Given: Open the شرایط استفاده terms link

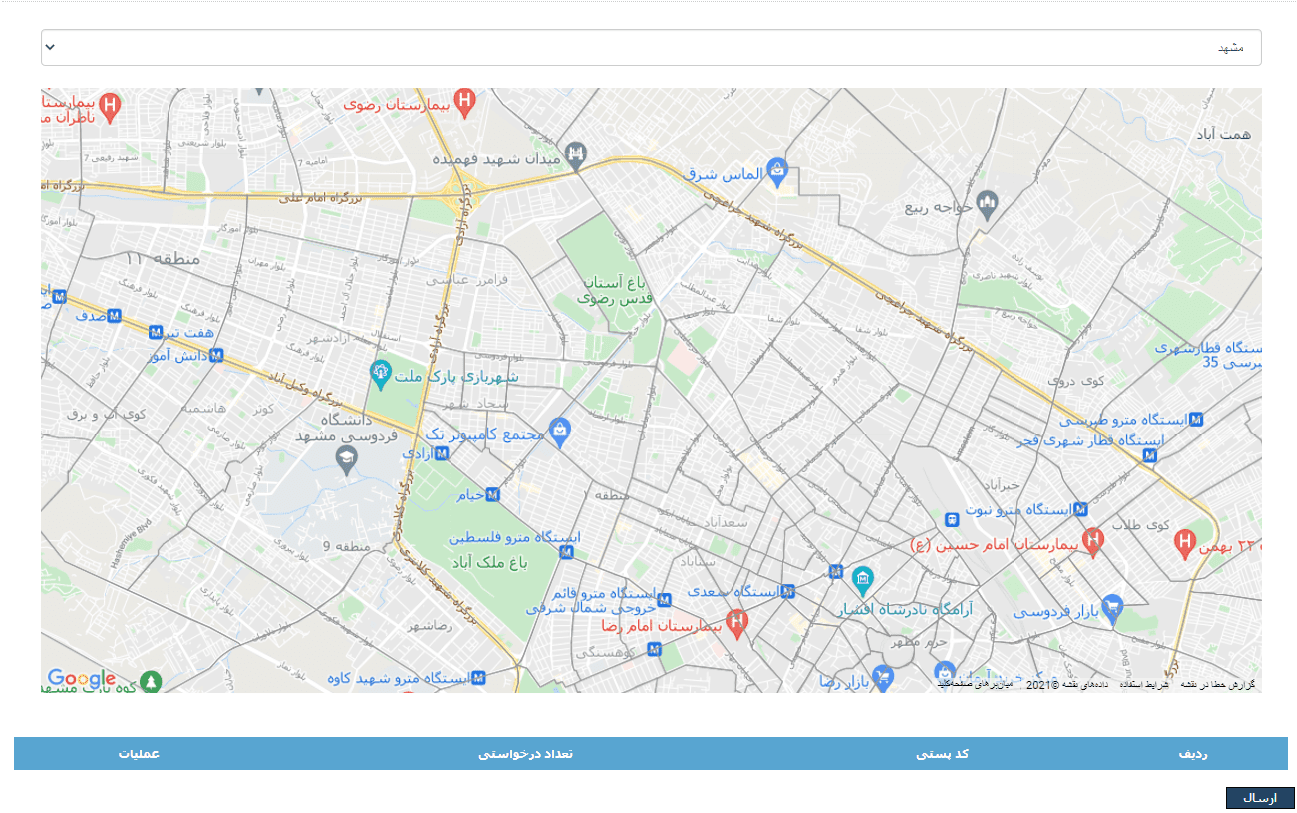Looking at the screenshot, I should coord(1143,685).
